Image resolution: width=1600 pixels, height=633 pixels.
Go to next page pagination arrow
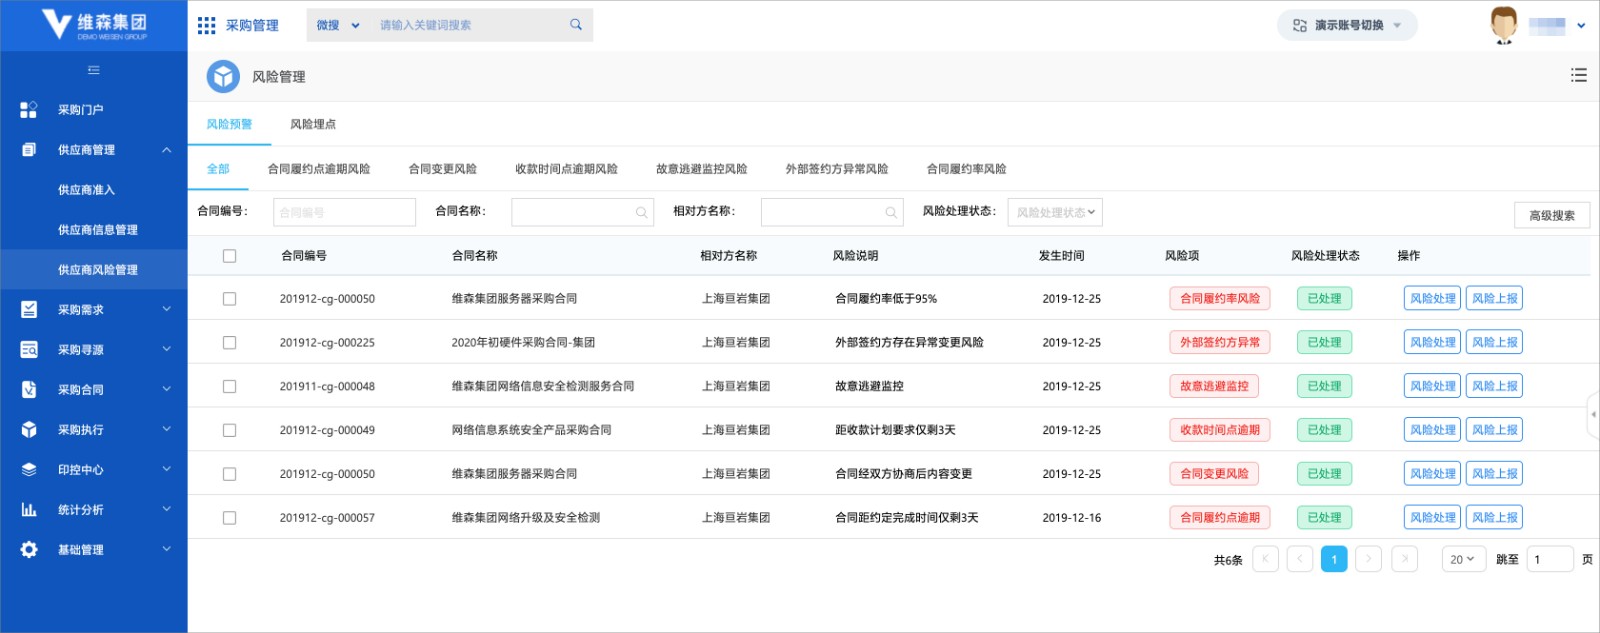point(1369,559)
